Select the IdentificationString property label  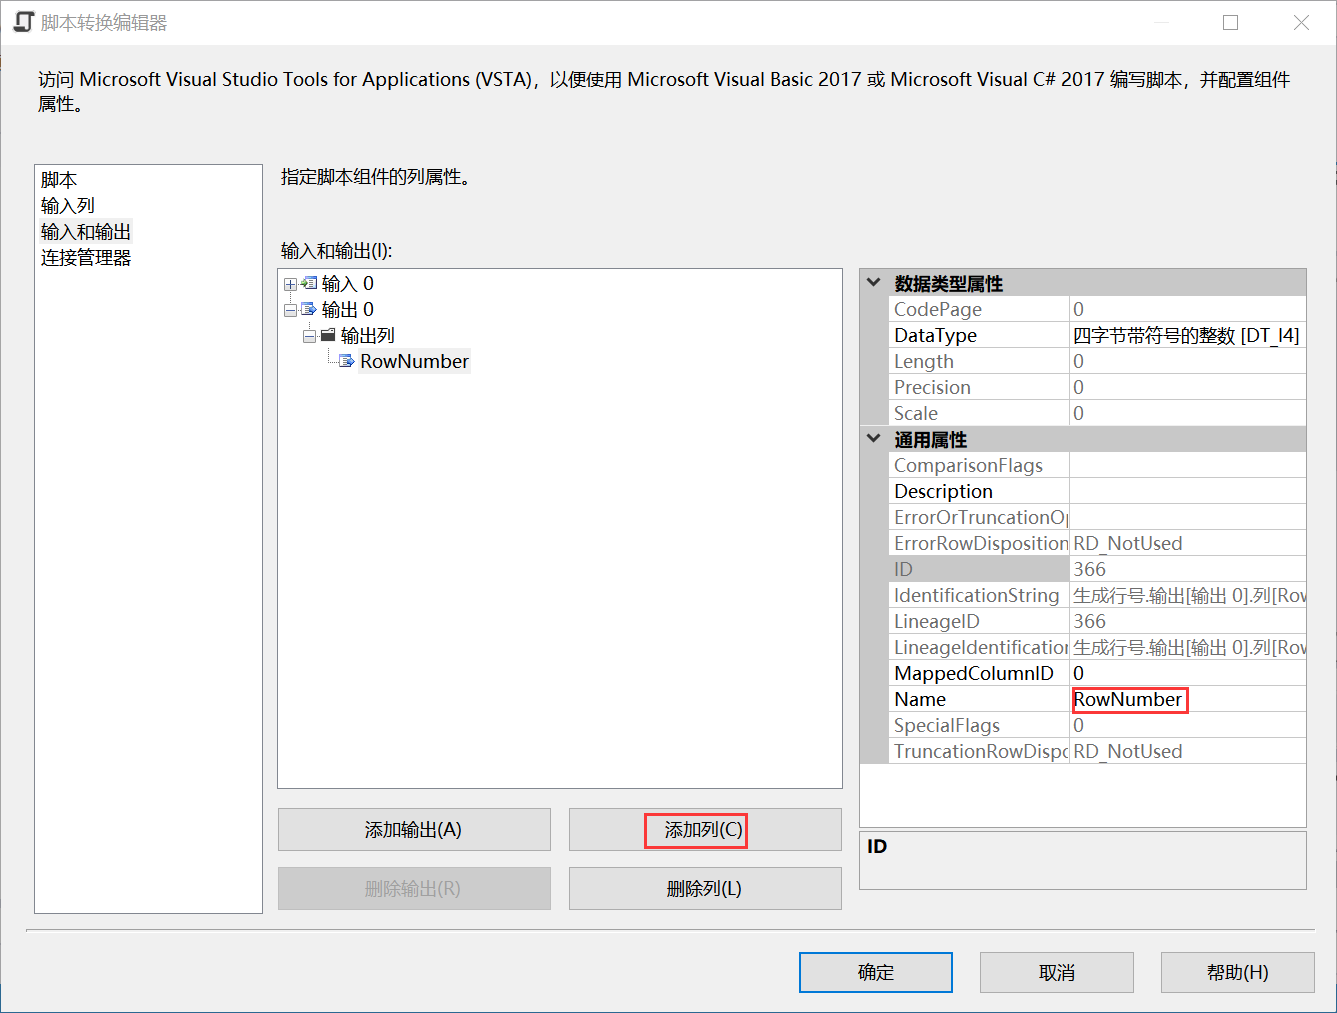979,595
